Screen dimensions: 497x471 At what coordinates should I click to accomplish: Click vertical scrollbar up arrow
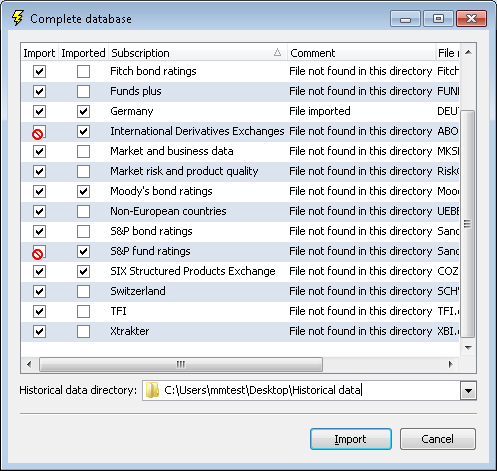pos(468,52)
